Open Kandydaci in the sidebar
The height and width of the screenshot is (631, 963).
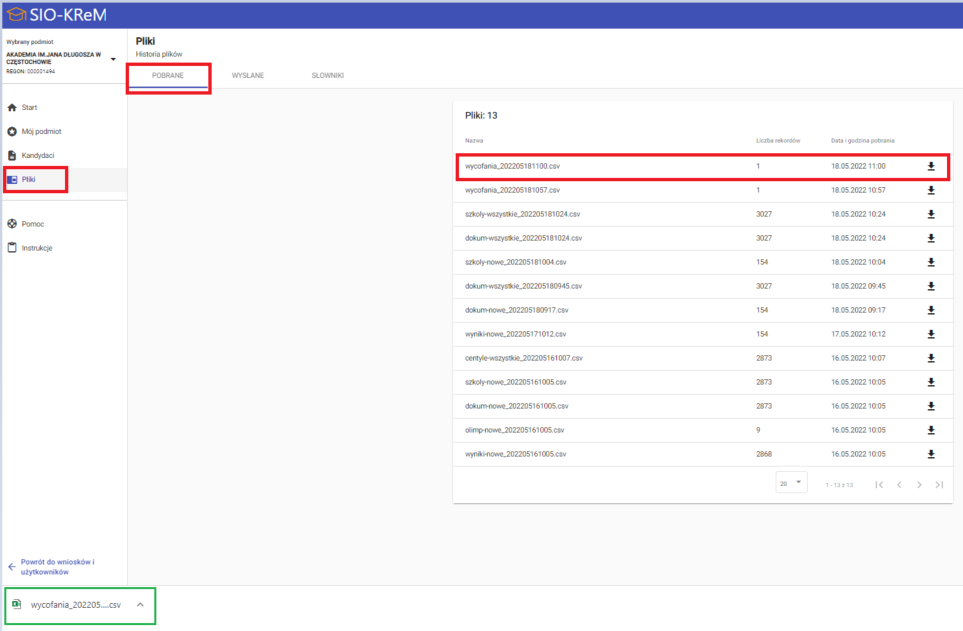37,155
